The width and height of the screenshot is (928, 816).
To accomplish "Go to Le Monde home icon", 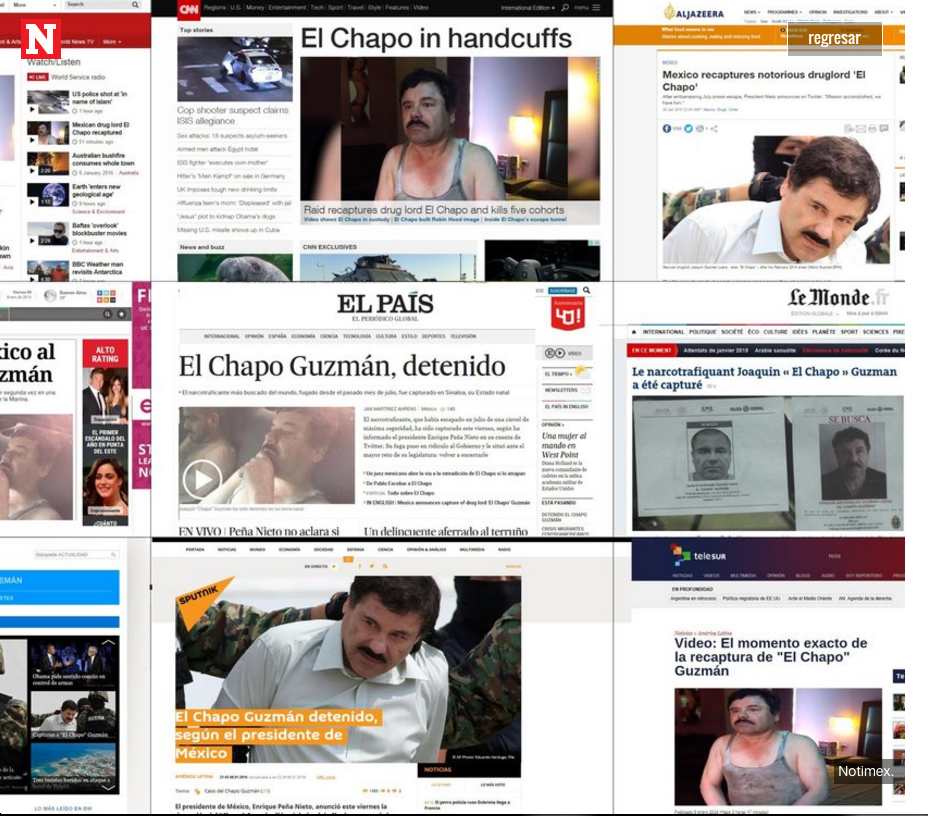I will tap(634, 332).
